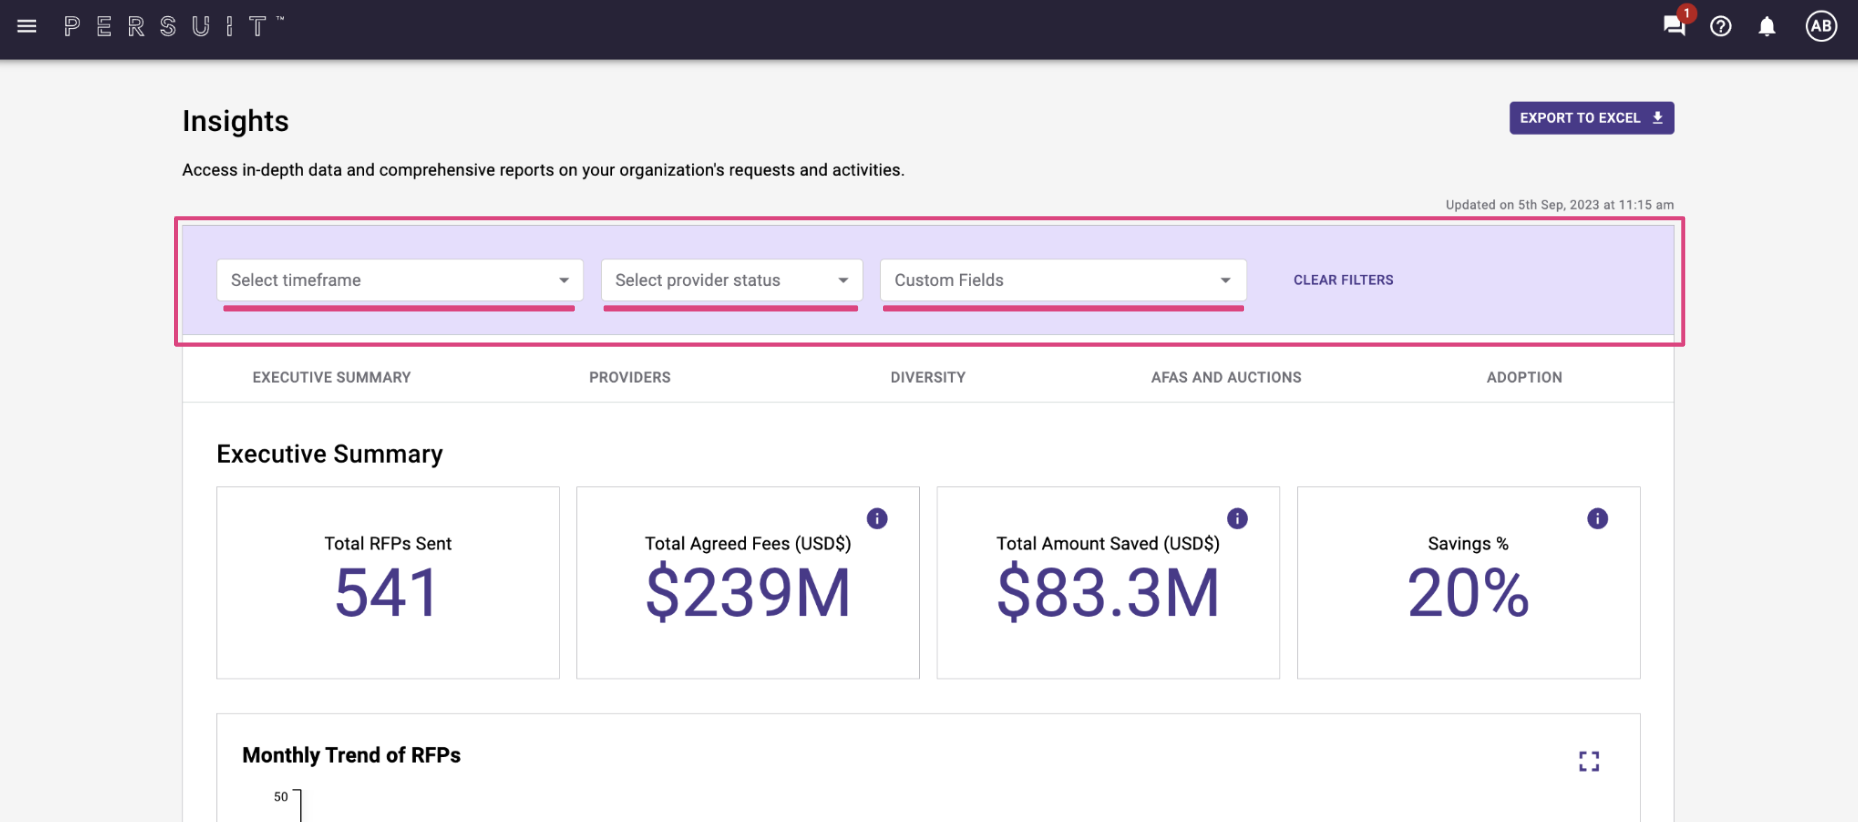The height and width of the screenshot is (822, 1858).
Task: Open the Select timeframe dropdown
Action: [399, 280]
